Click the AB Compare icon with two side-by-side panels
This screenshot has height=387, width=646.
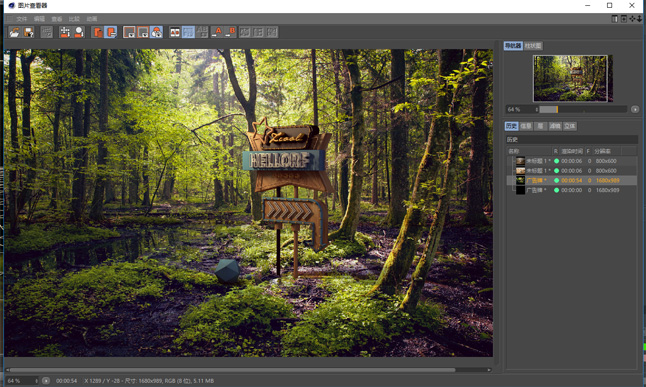click(x=175, y=32)
